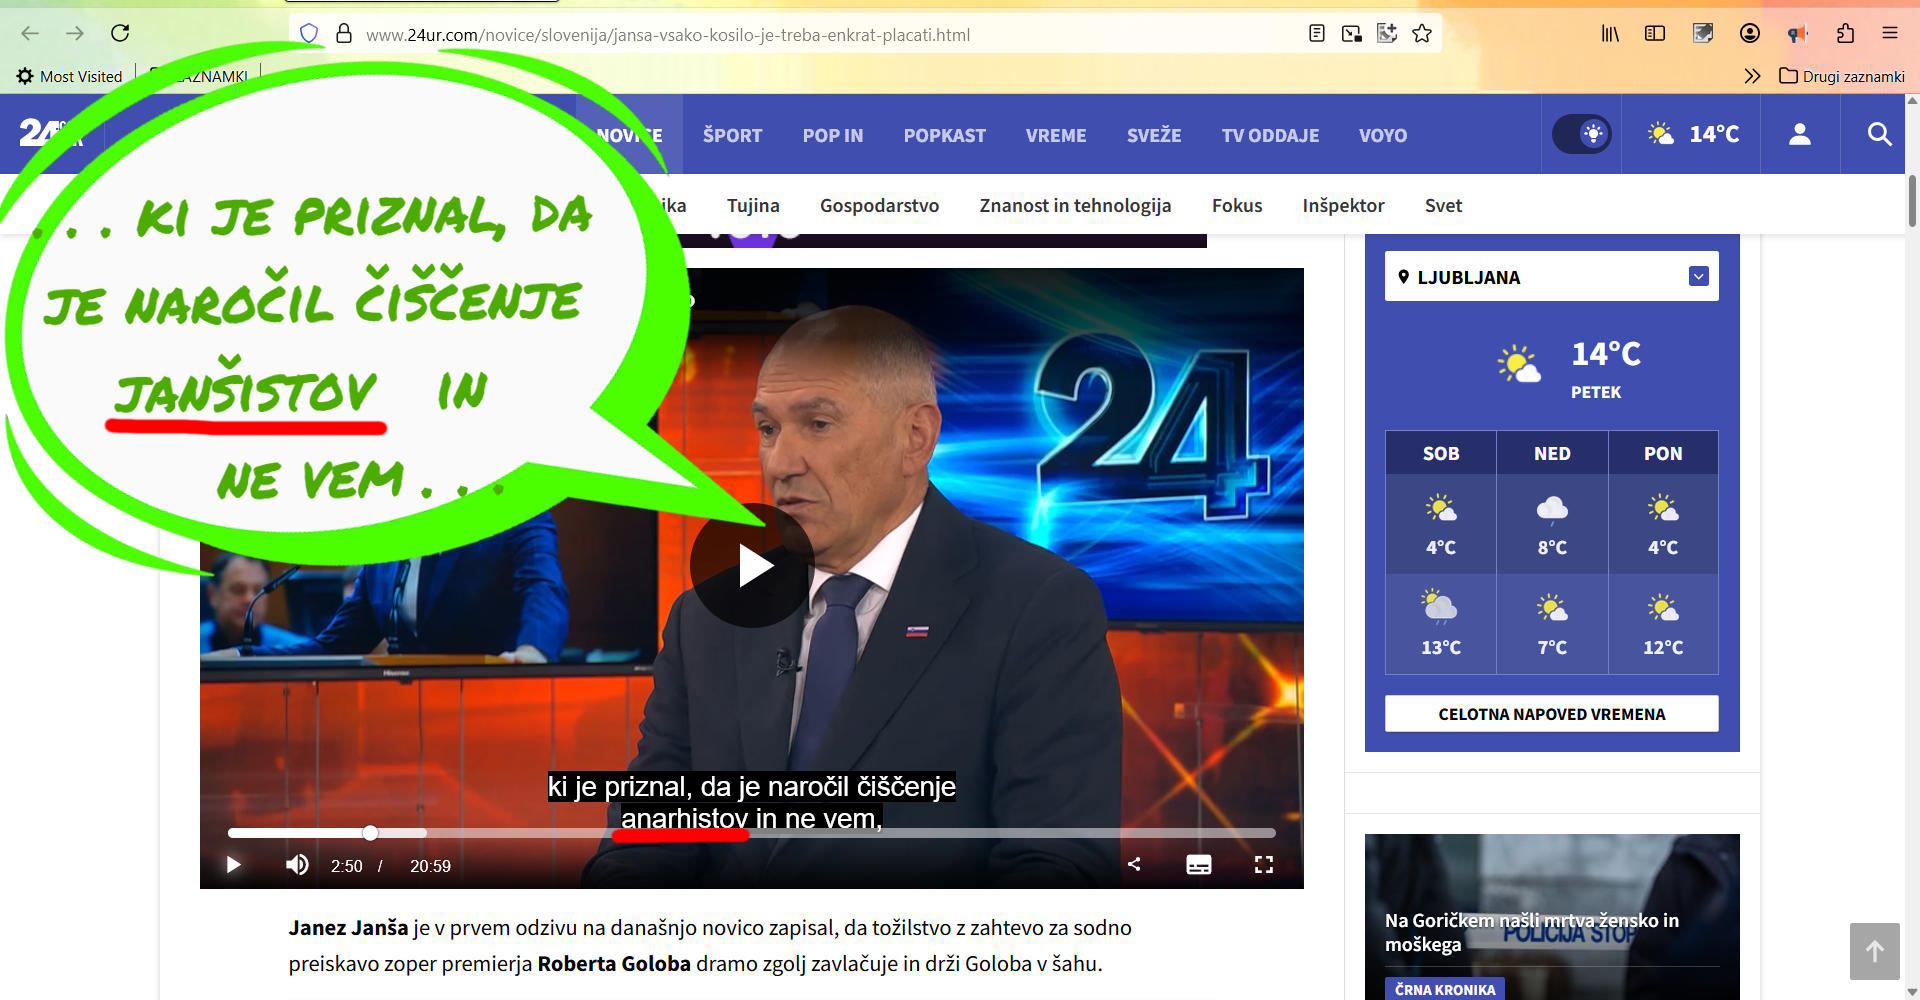1920x1000 pixels.
Task: Click Celotna napoved vremena button
Action: (x=1551, y=714)
